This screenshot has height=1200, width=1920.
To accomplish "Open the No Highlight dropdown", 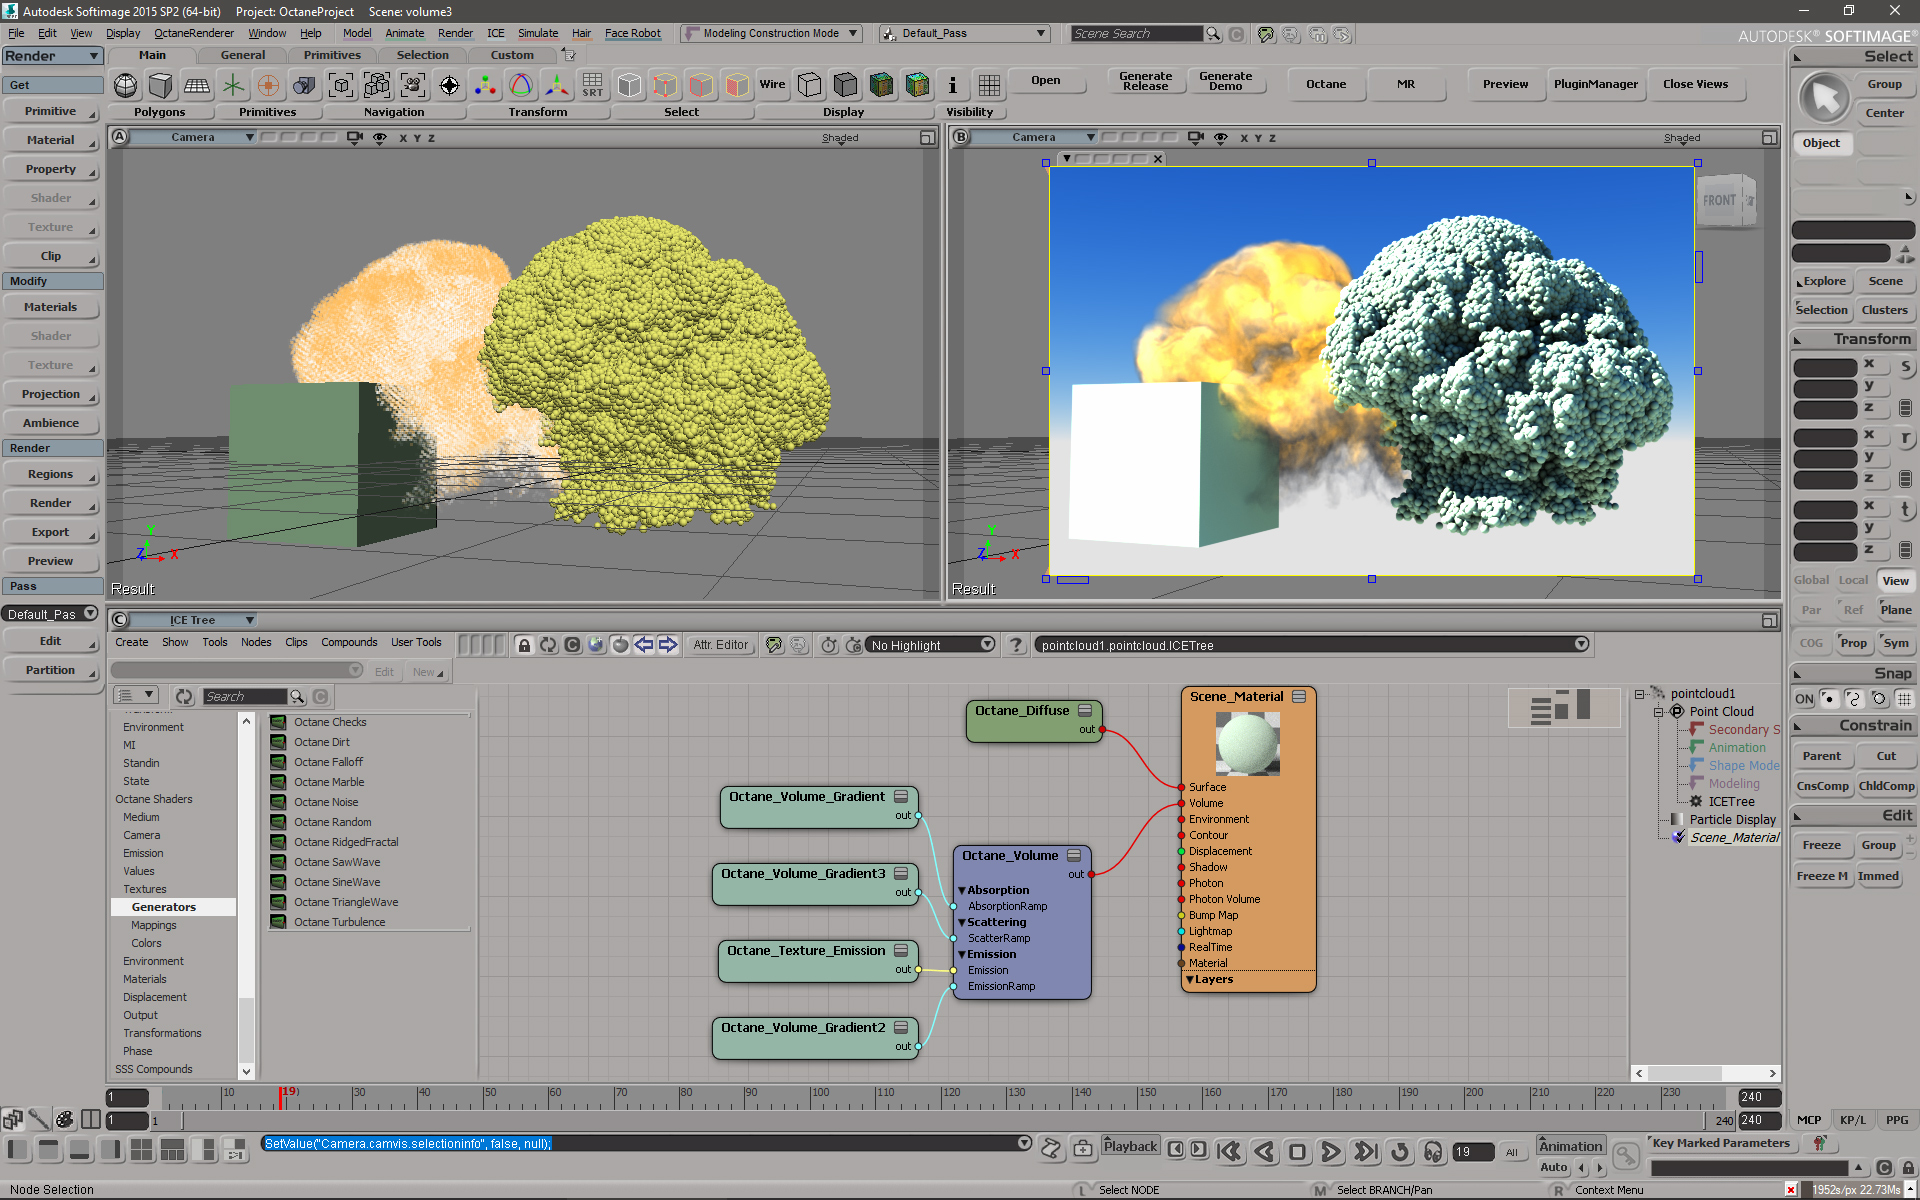I will coord(930,645).
